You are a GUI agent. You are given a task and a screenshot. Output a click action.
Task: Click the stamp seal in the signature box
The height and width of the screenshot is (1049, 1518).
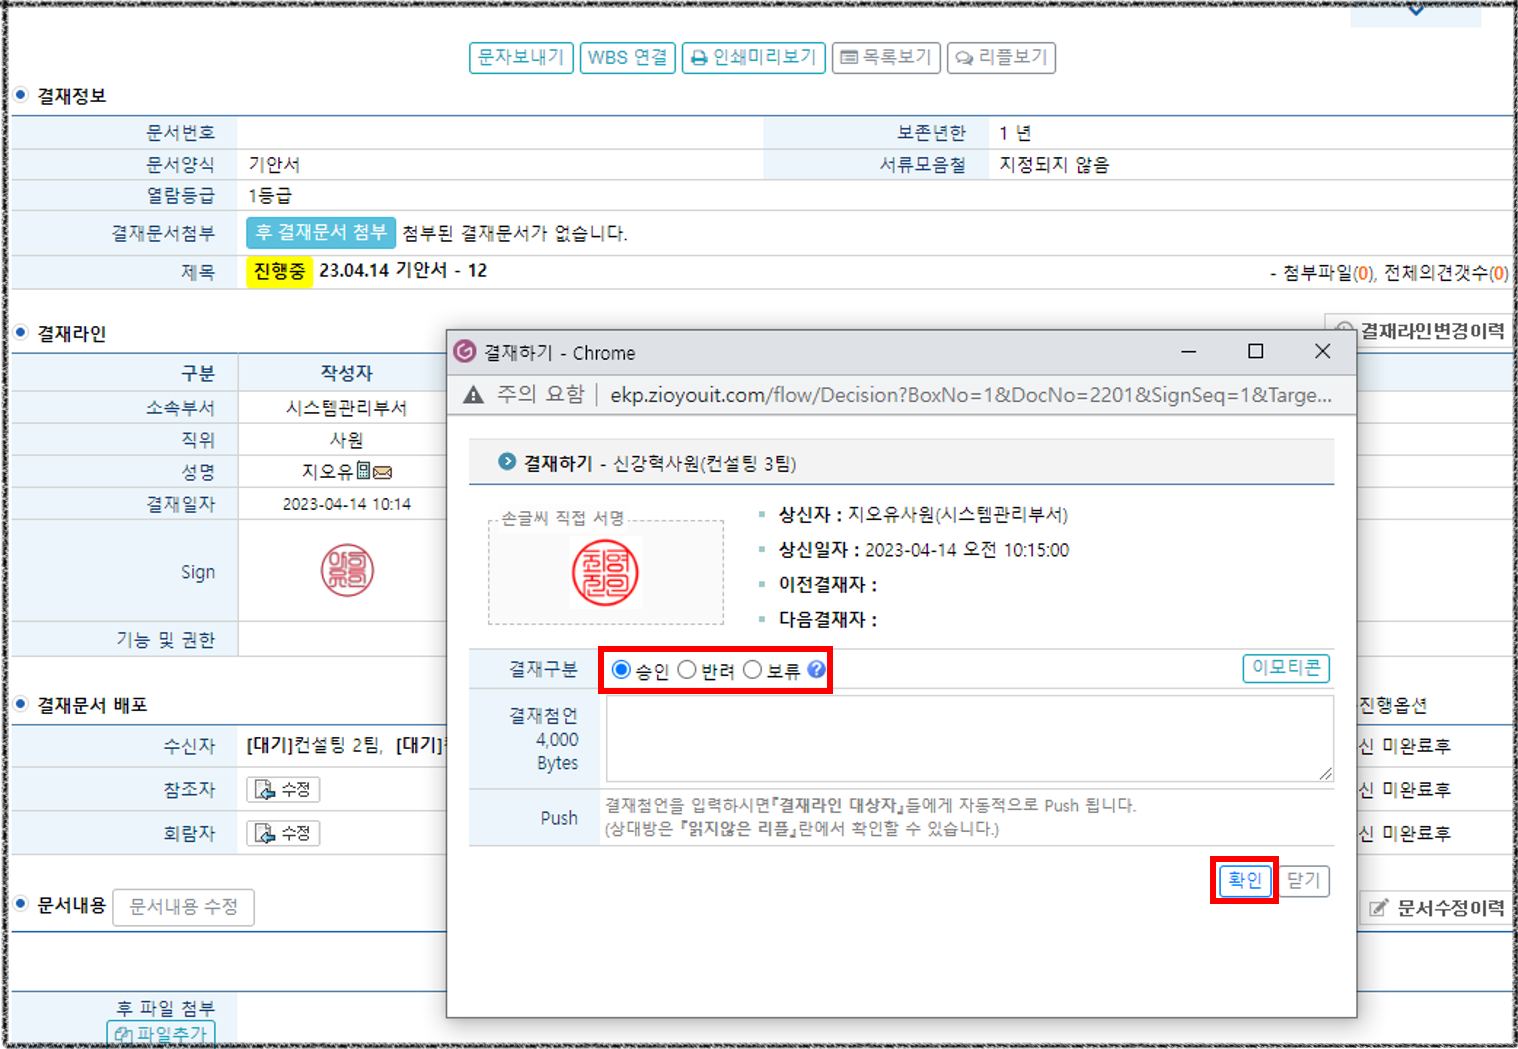(x=605, y=572)
